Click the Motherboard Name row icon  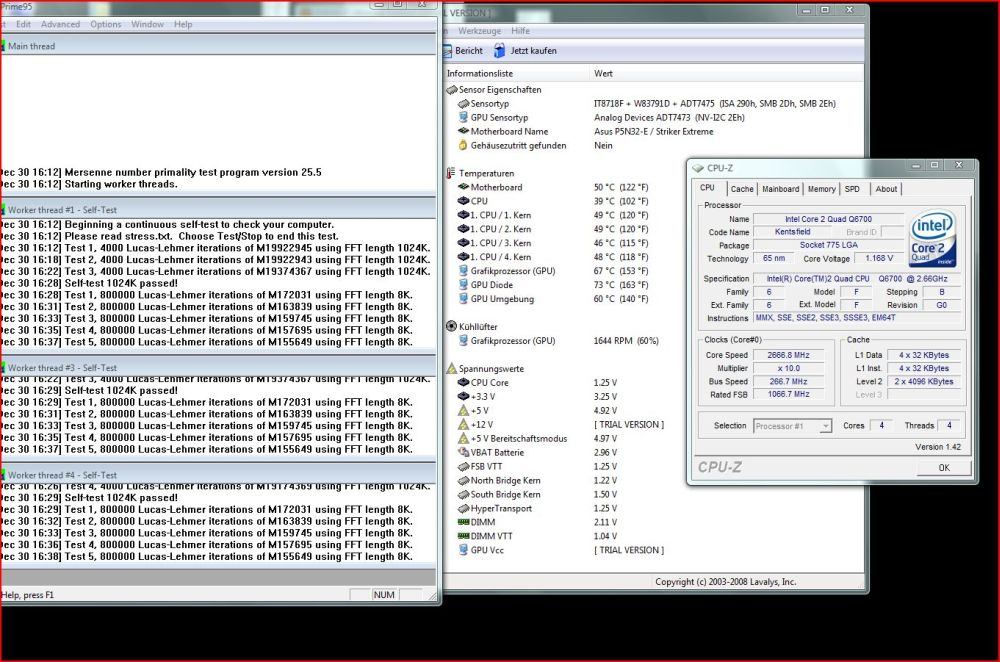point(464,131)
